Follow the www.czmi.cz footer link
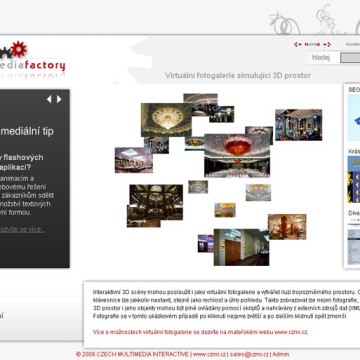The image size is (360, 360). pos(209,354)
